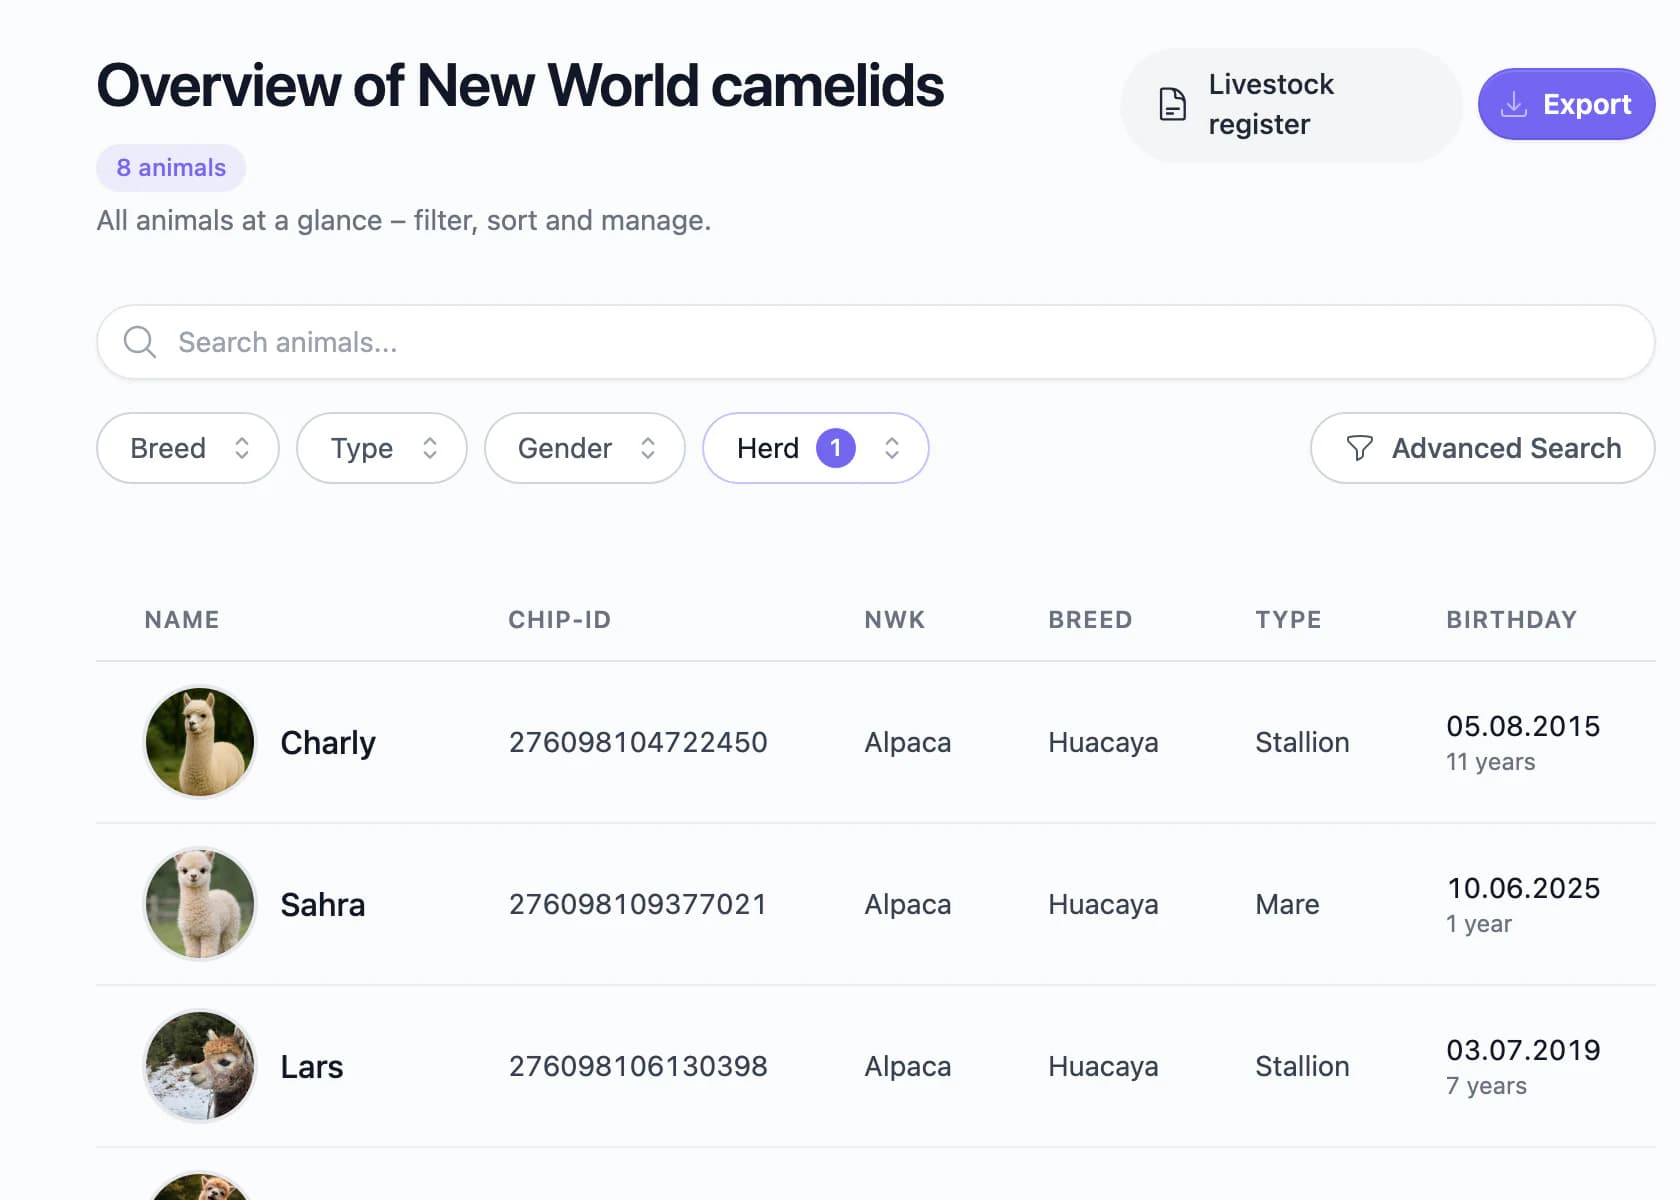Click birthday 10.06.2025 in Sahra's row
This screenshot has width=1680, height=1200.
pos(1523,888)
